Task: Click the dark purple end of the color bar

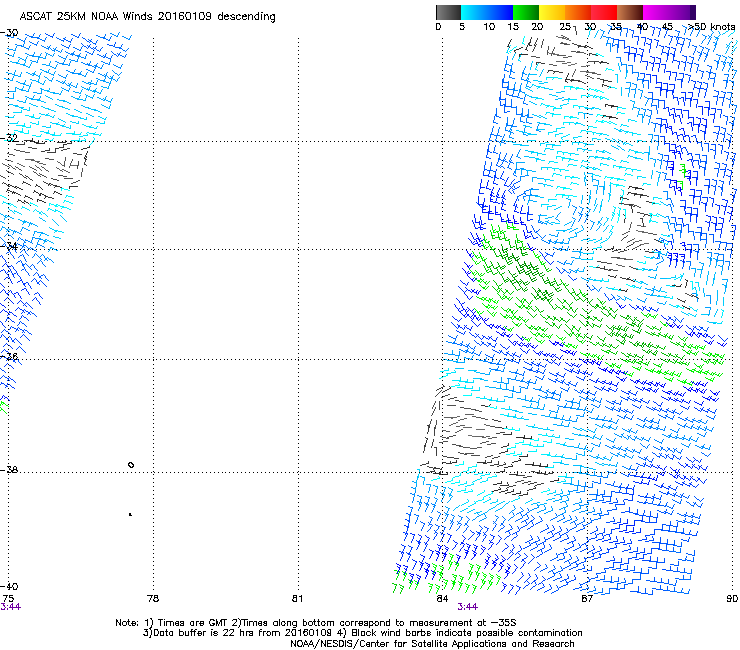Action: [x=692, y=12]
